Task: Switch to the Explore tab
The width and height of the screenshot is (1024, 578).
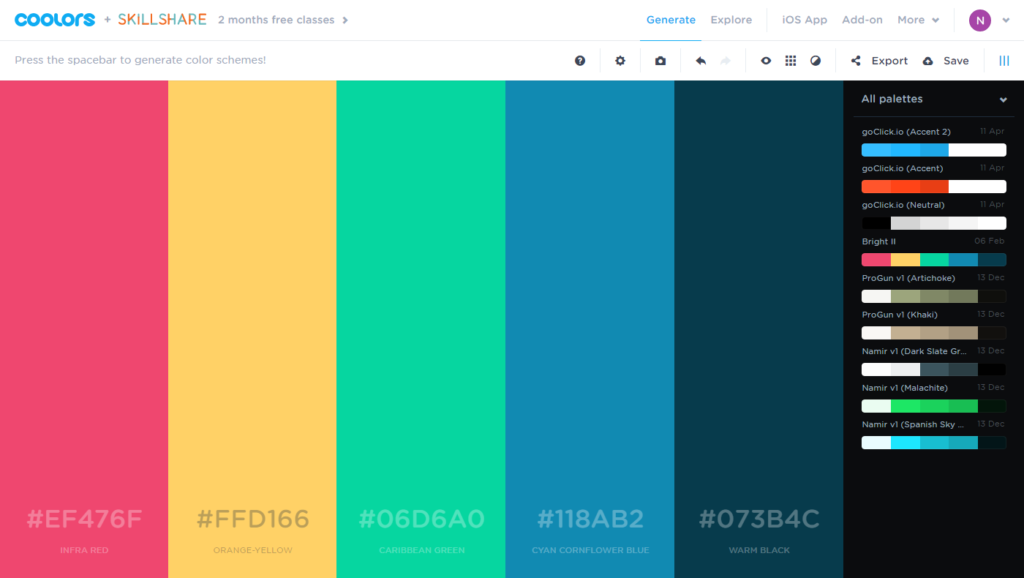Action: pos(731,20)
